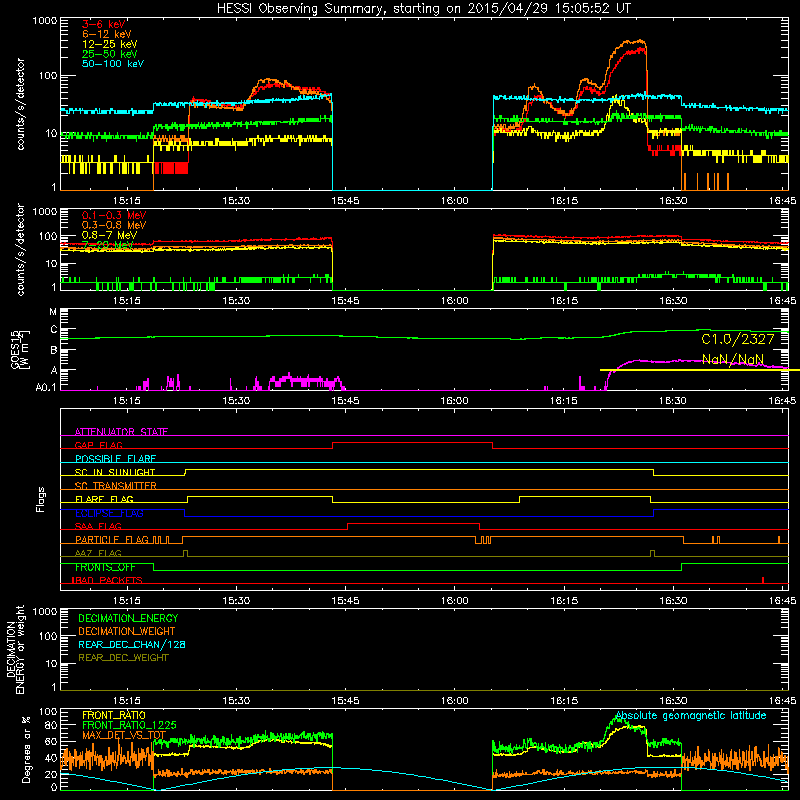800x800 pixels.
Task: Click the 16:15 tick label under MeV plot
Action: tap(564, 301)
